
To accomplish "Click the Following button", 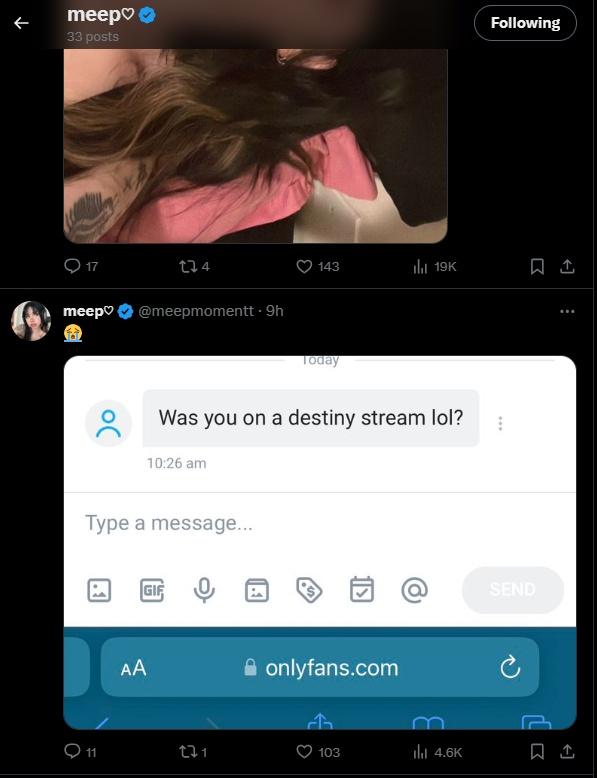I will coord(525,23).
